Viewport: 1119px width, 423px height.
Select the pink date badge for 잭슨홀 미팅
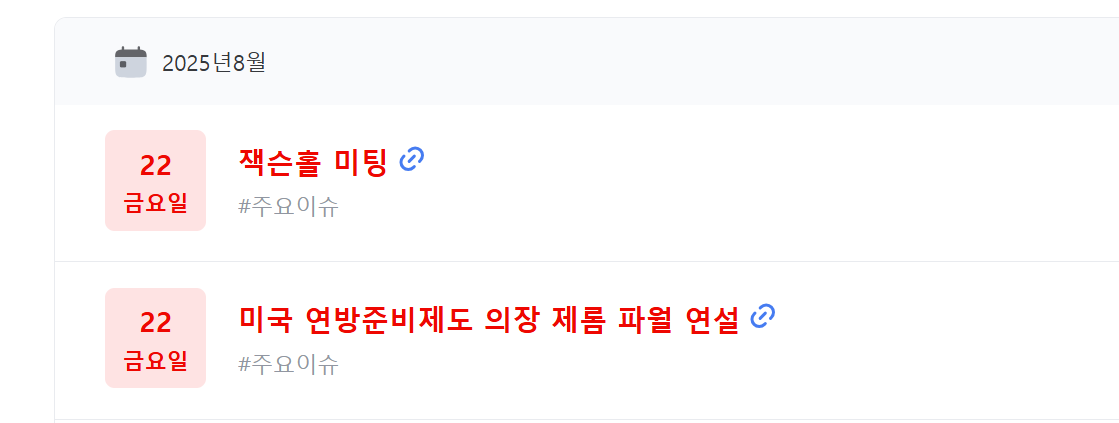(156, 180)
